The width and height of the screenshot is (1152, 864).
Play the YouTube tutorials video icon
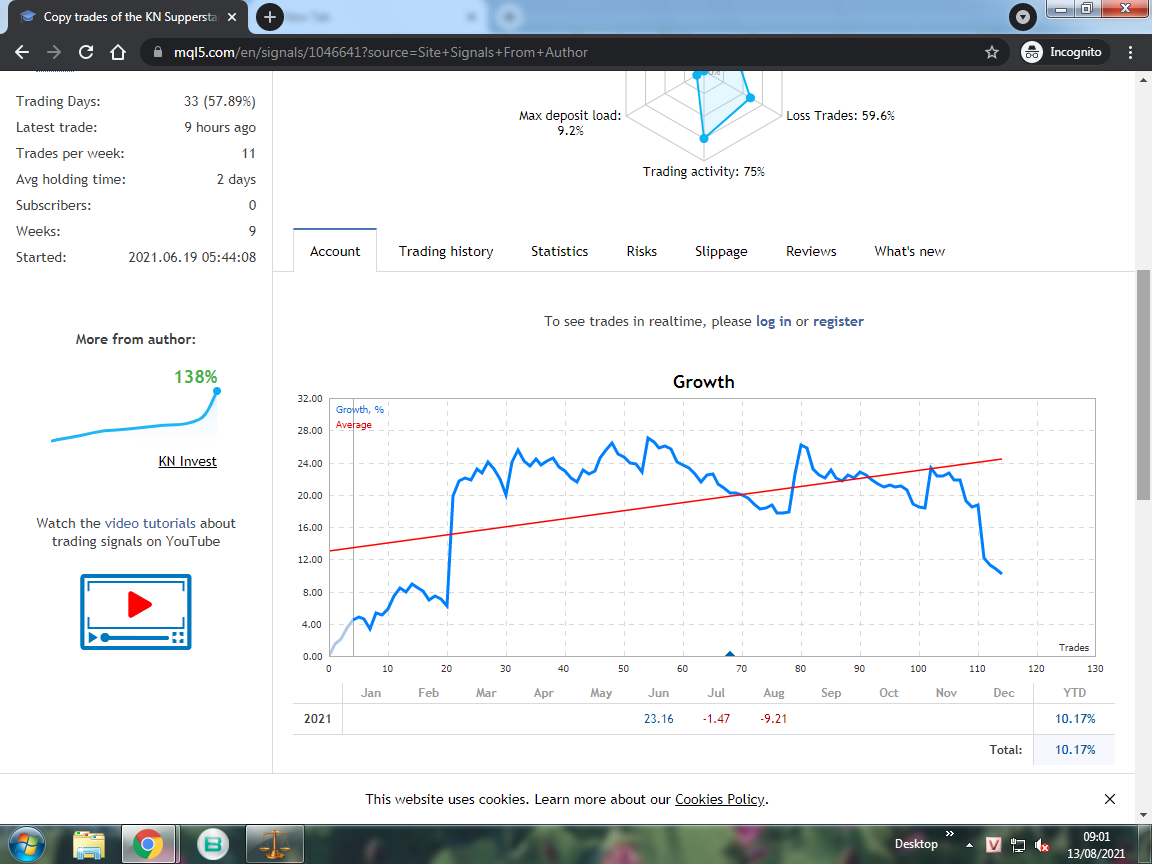[x=136, y=612]
